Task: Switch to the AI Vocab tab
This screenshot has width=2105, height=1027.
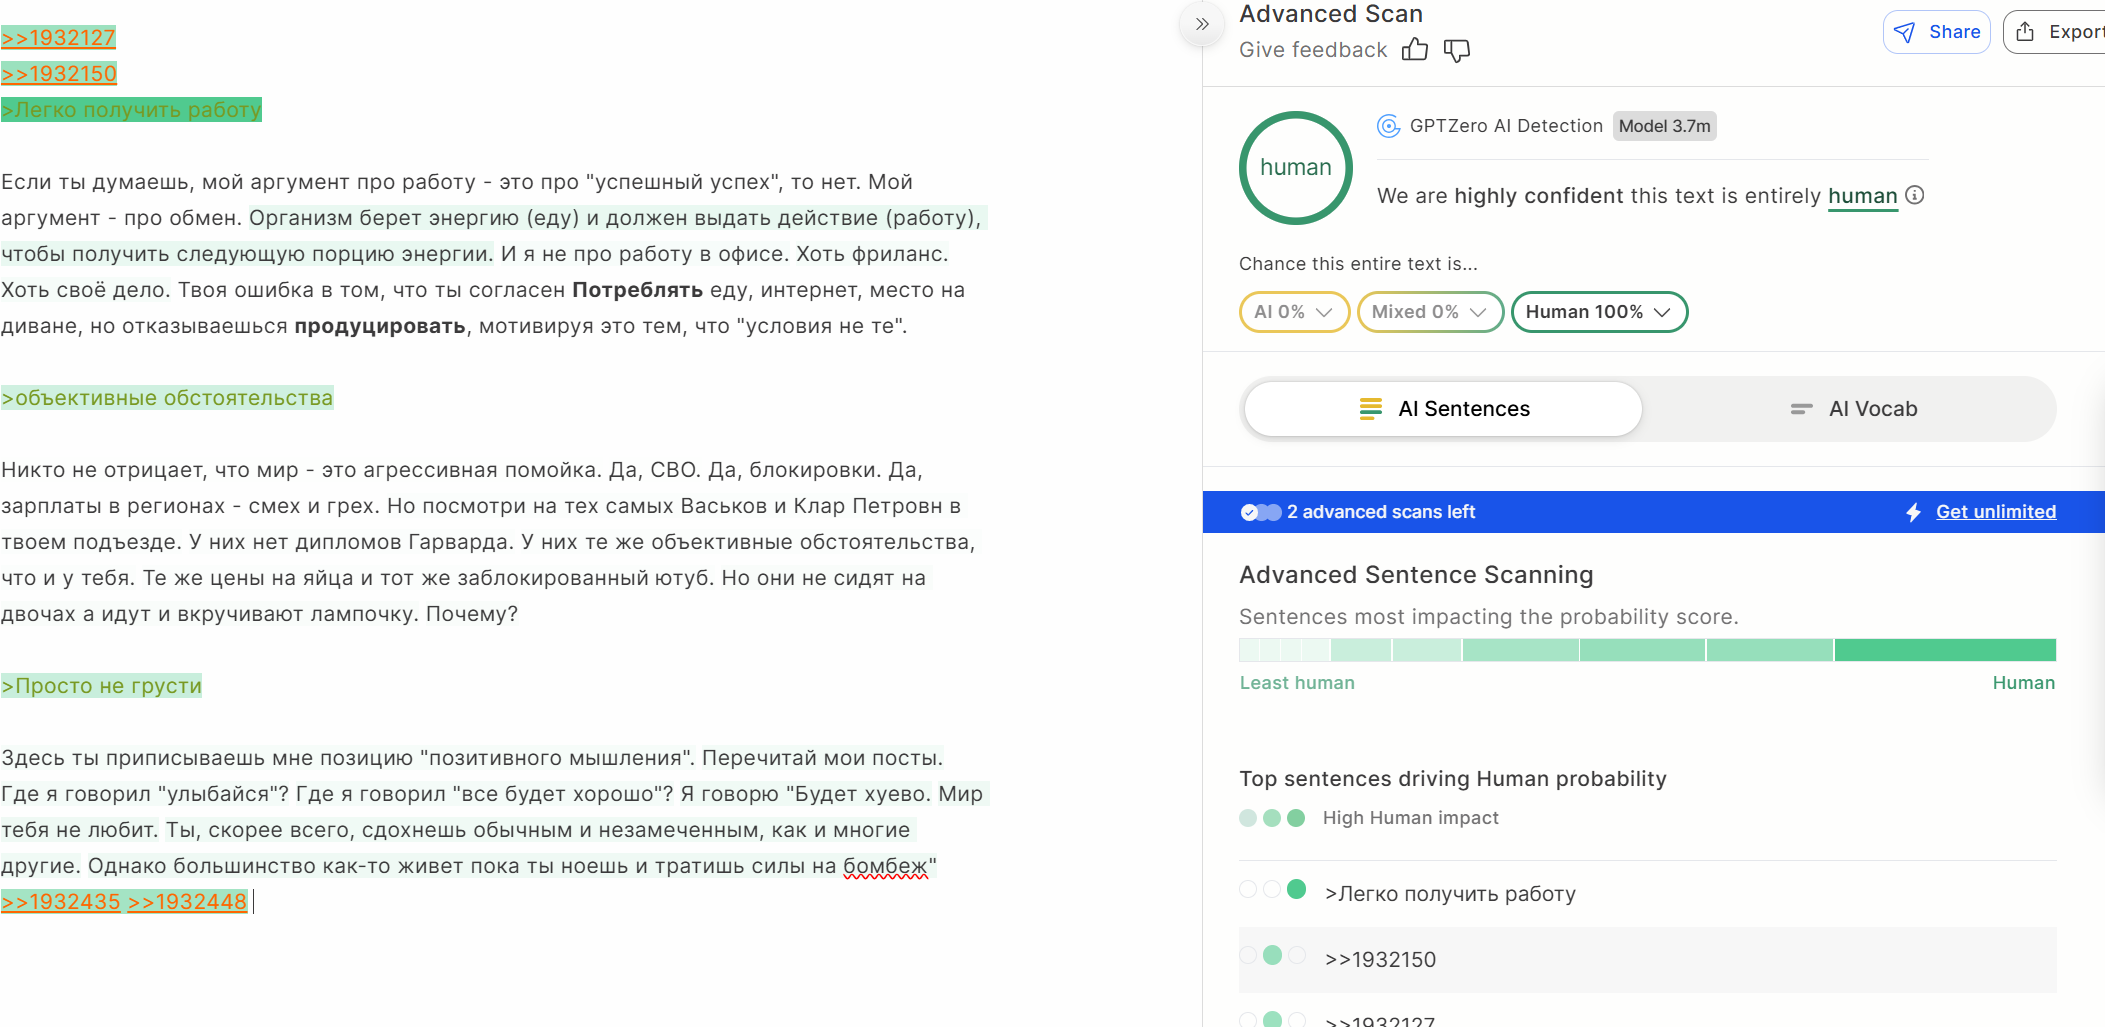Action: pos(1852,409)
